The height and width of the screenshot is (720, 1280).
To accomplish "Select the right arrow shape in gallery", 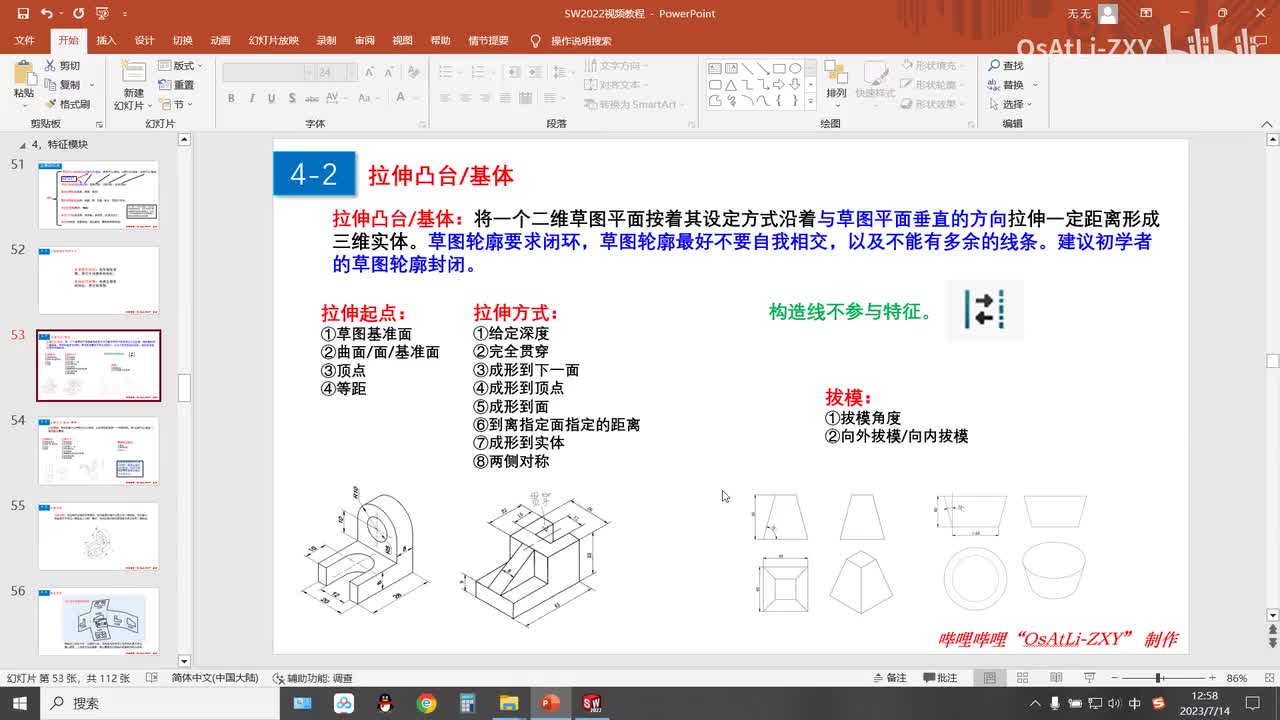I will click(779, 85).
